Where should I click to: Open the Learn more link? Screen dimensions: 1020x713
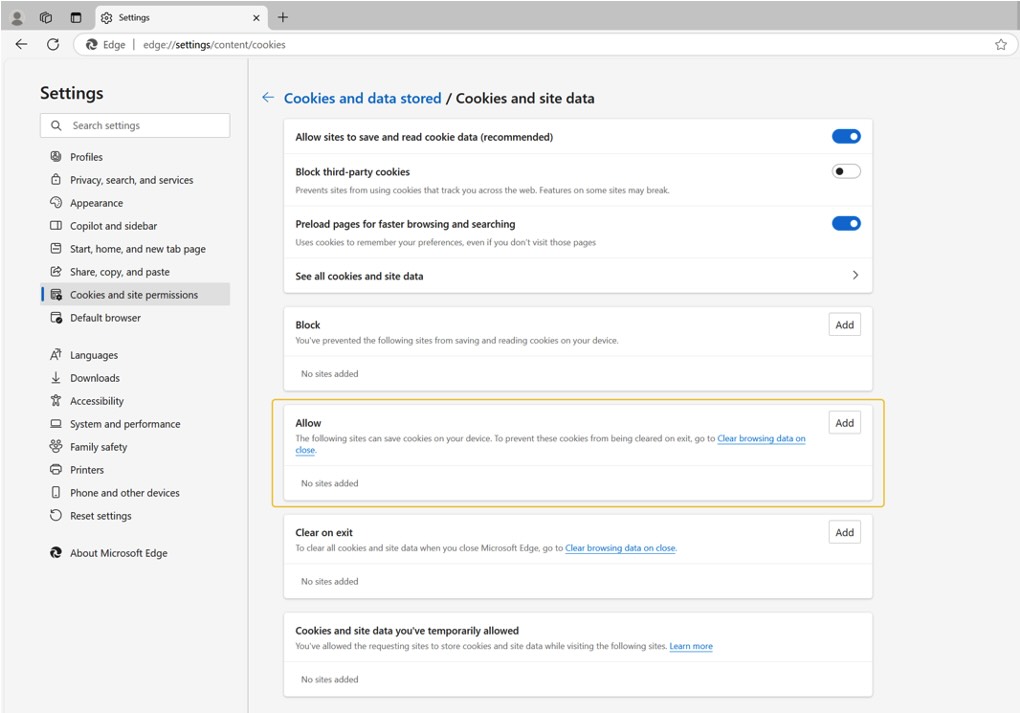click(691, 647)
